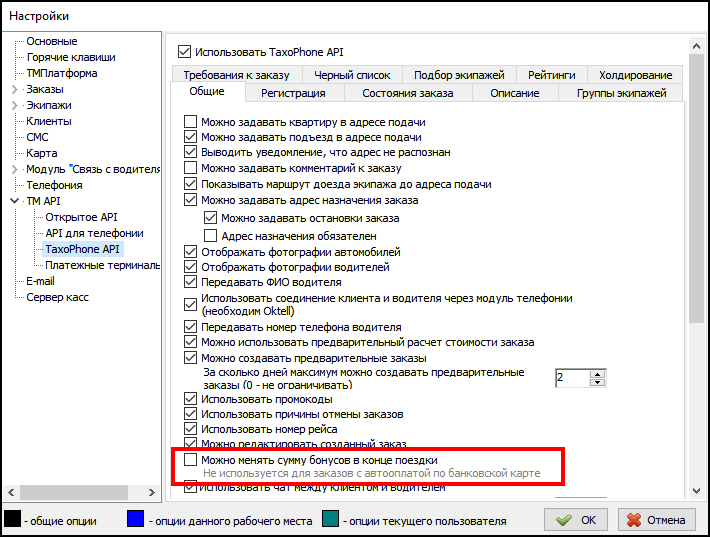Select Карта in settings tree
The image size is (710, 537).
[x=41, y=153]
